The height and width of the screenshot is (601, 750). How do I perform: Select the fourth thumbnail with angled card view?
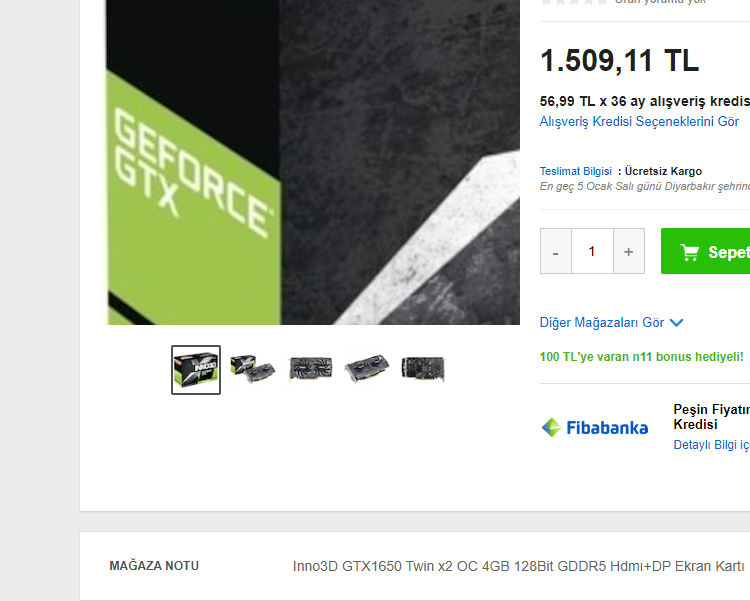(x=367, y=369)
